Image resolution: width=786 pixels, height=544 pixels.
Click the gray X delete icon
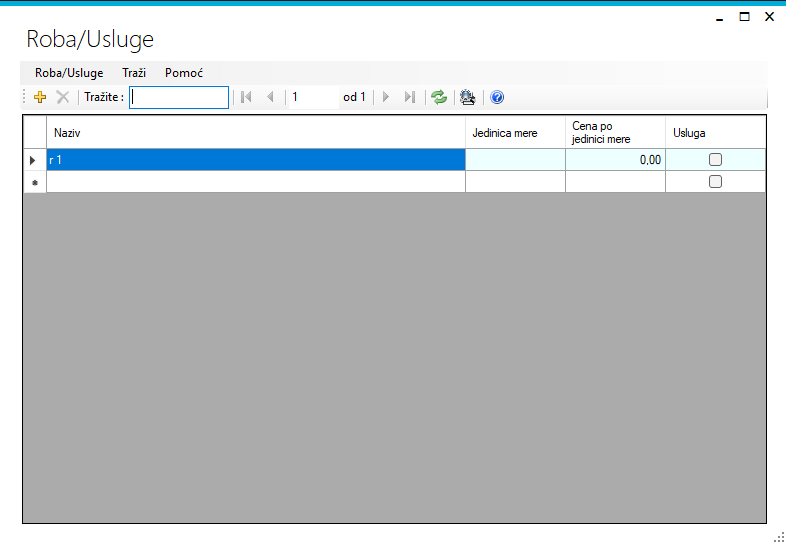[x=63, y=97]
